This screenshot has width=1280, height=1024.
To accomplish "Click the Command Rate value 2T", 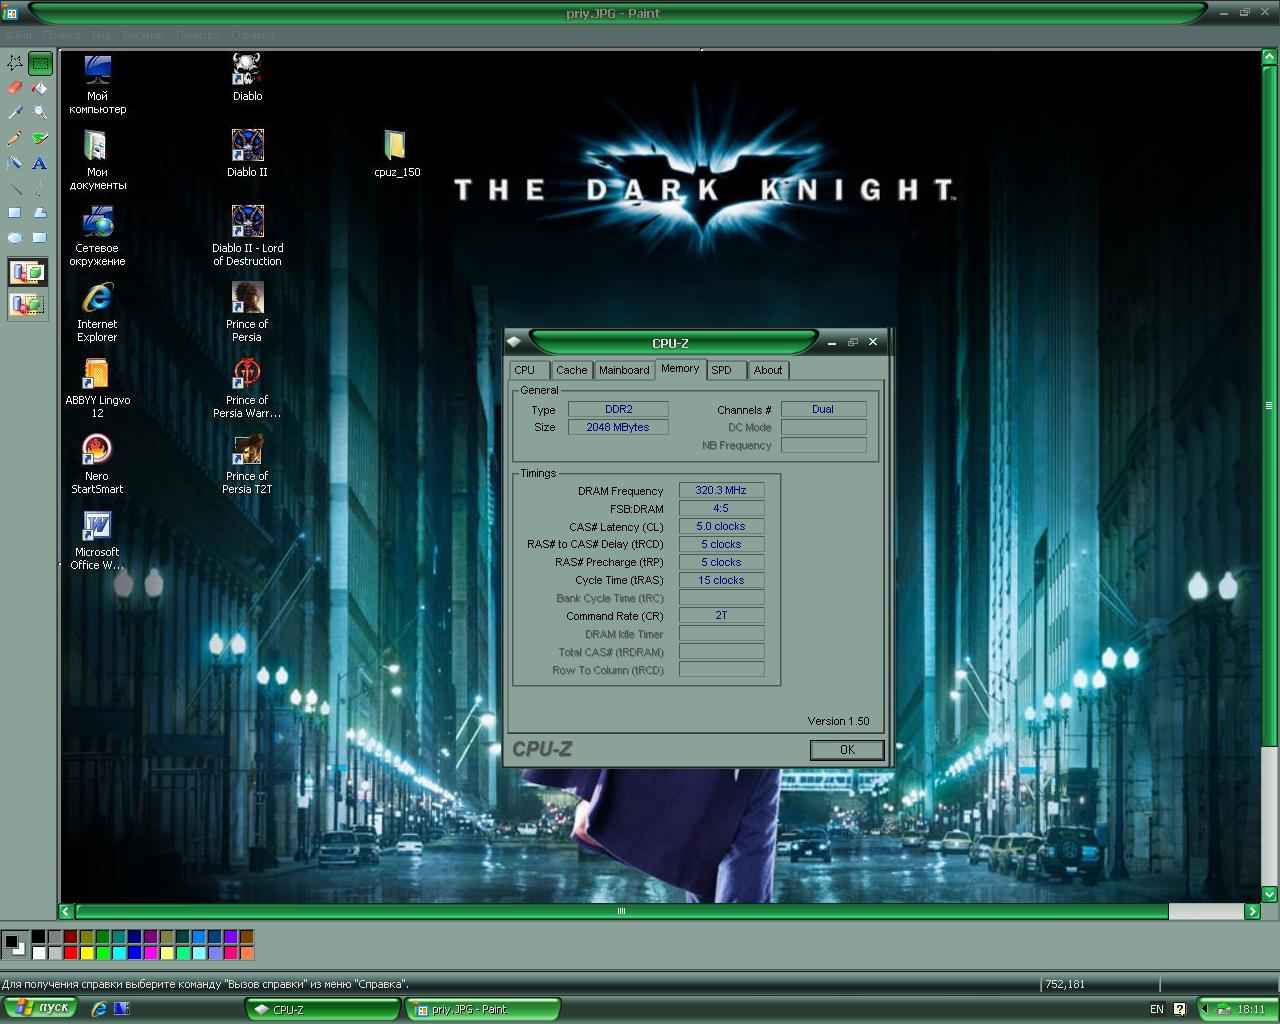I will pos(721,615).
